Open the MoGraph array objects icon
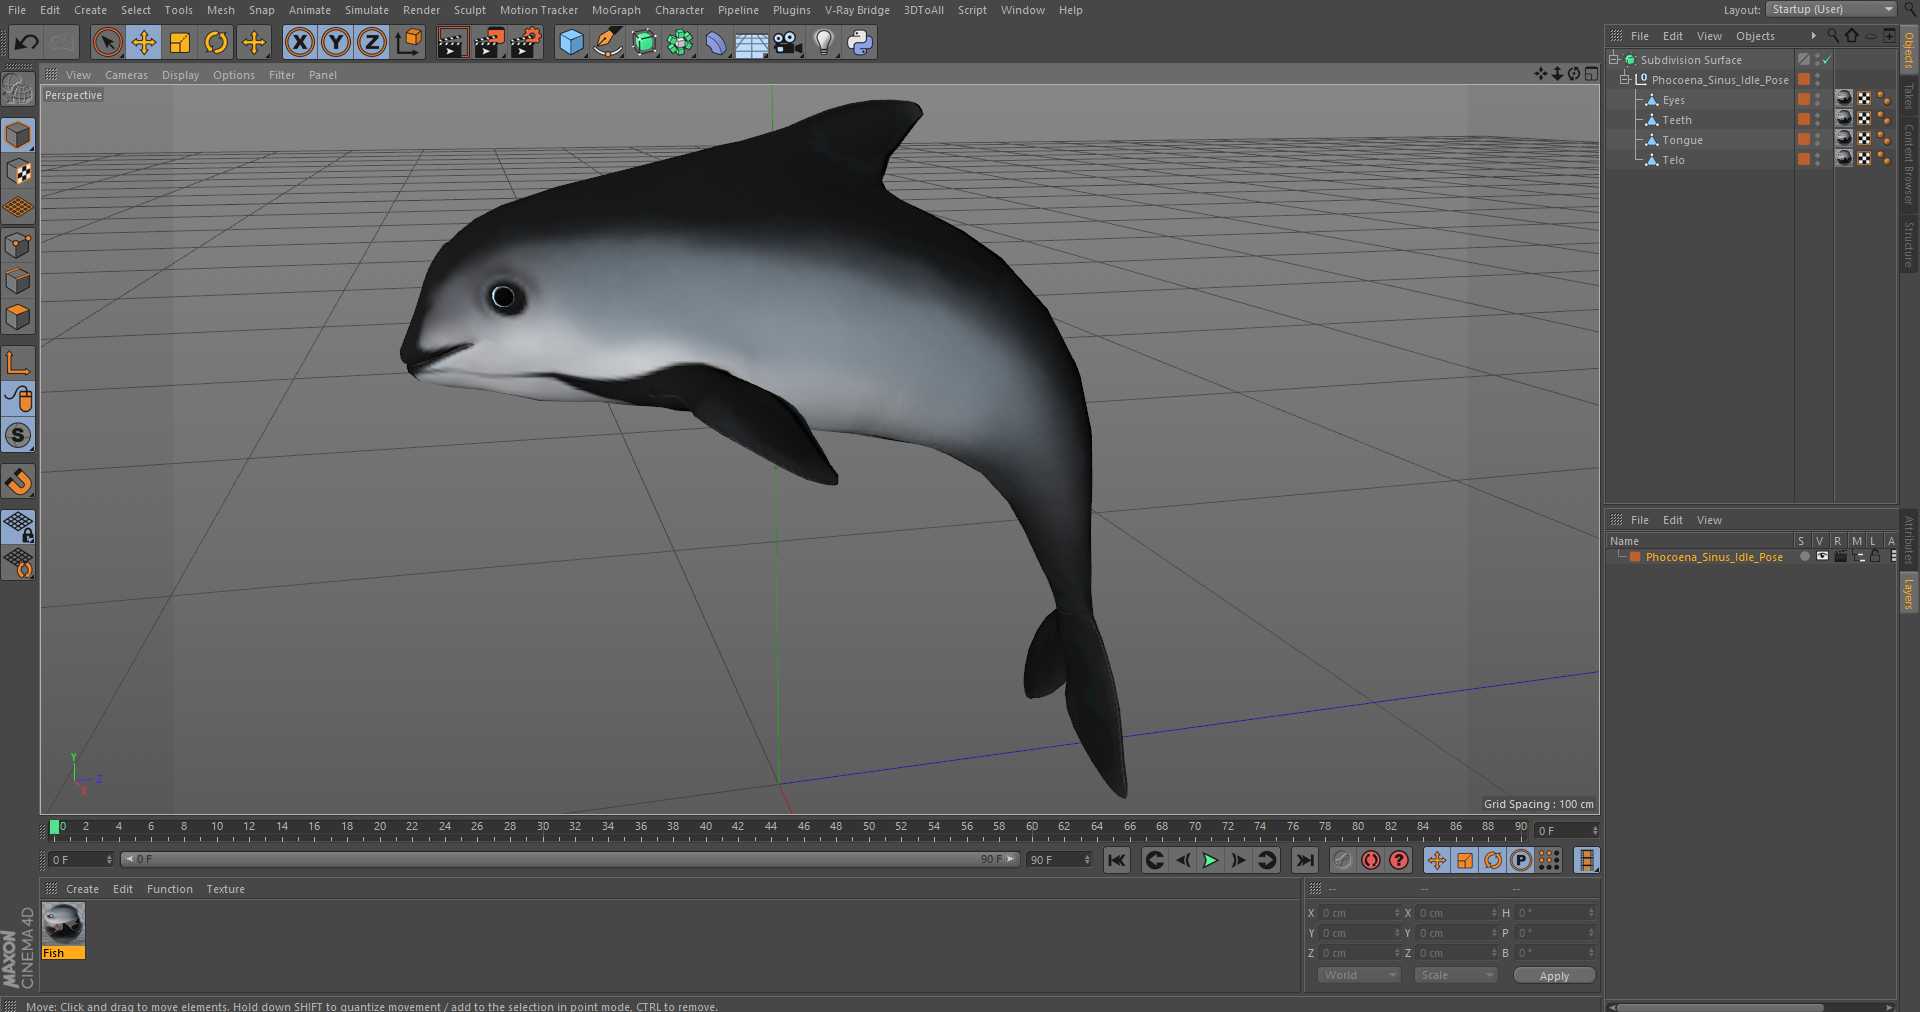1920x1012 pixels. coord(680,42)
